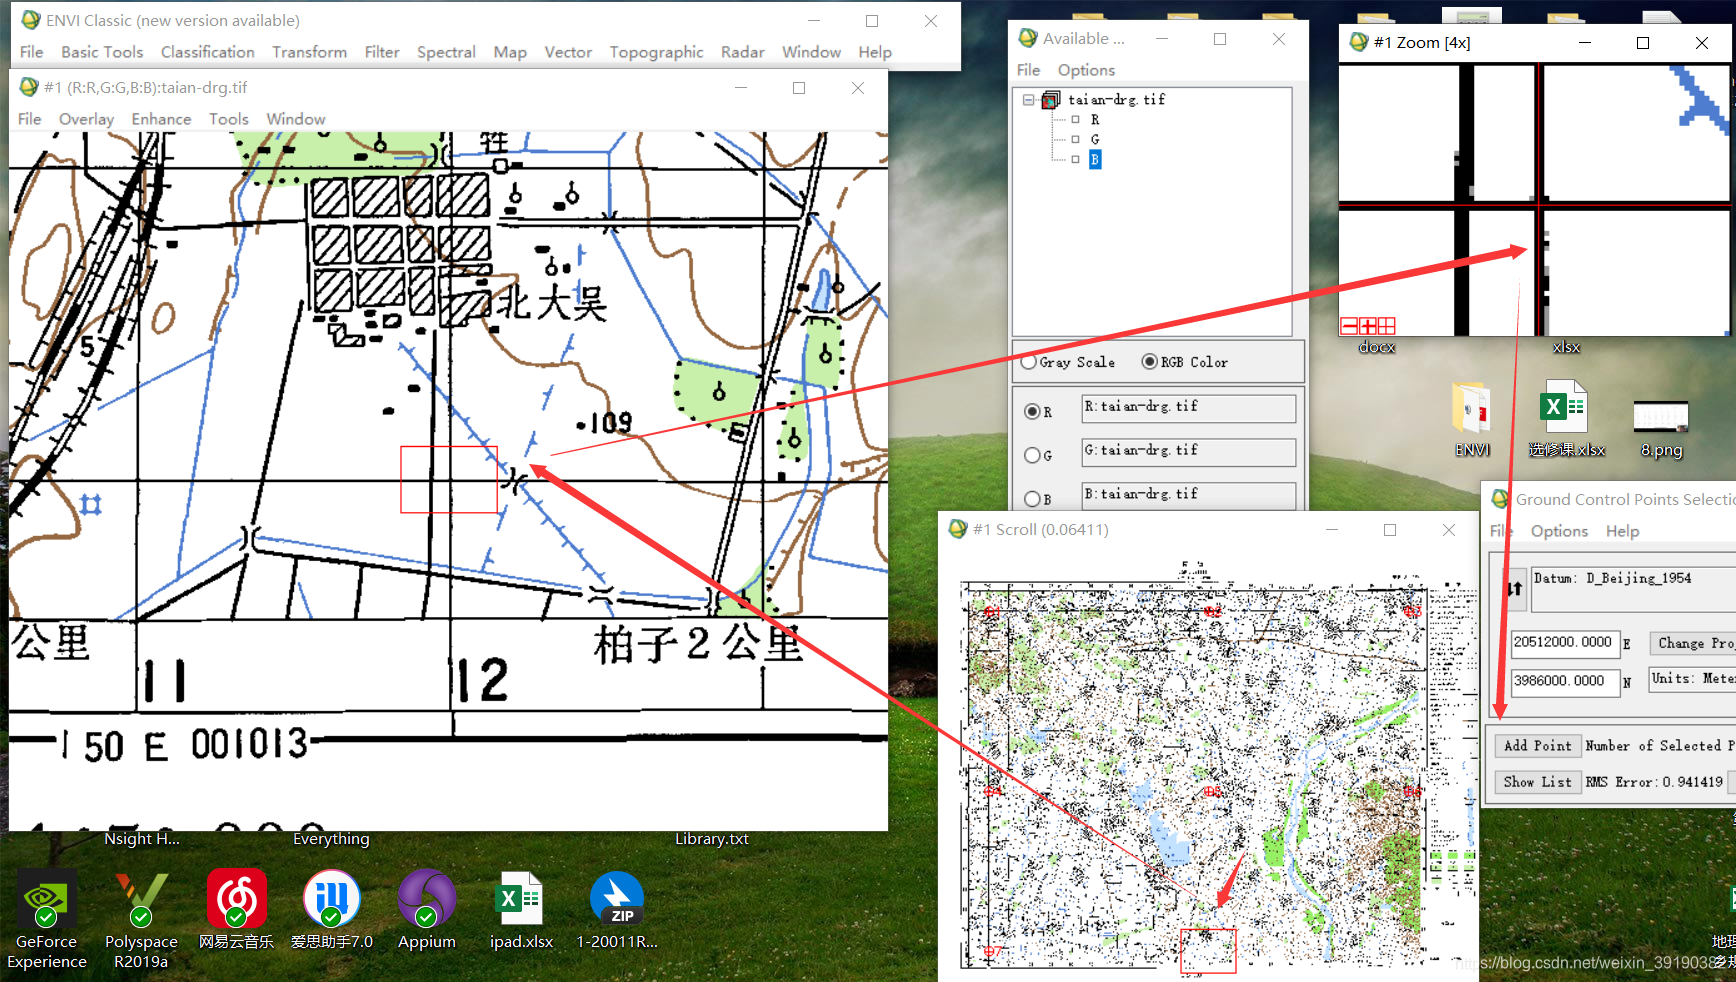The height and width of the screenshot is (982, 1736).
Task: Click the #1 Zoom window title icon
Action: [1358, 42]
